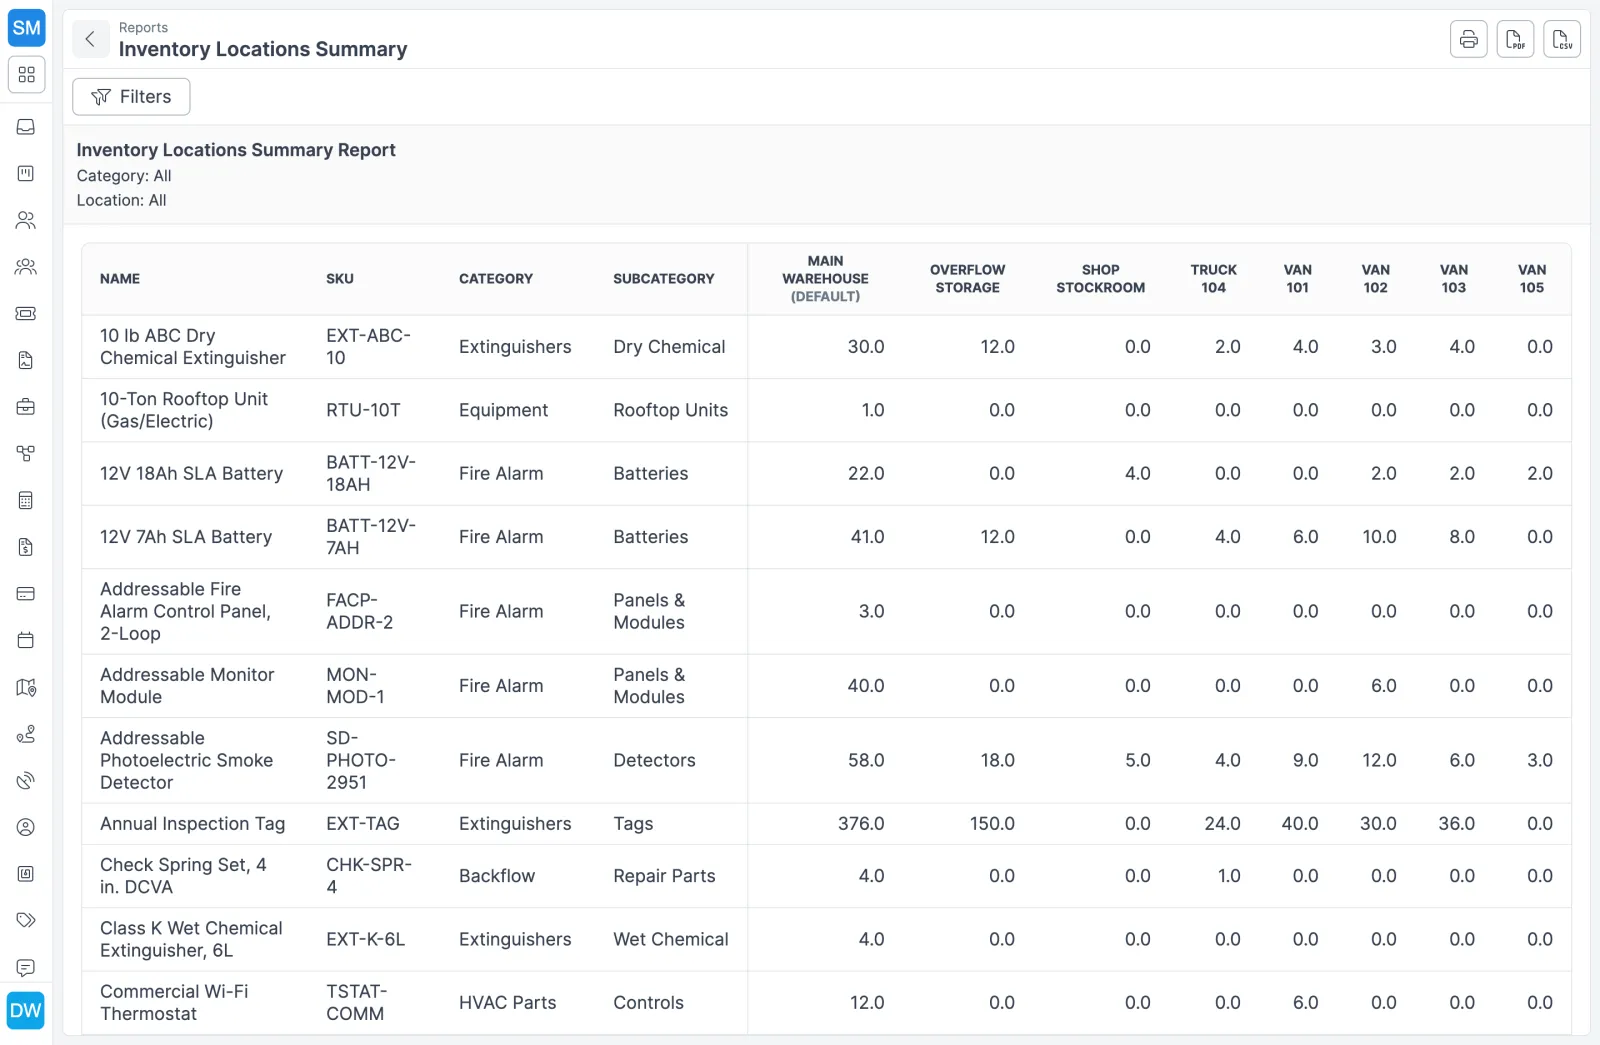Open the calendar icon in sidebar

(26, 640)
